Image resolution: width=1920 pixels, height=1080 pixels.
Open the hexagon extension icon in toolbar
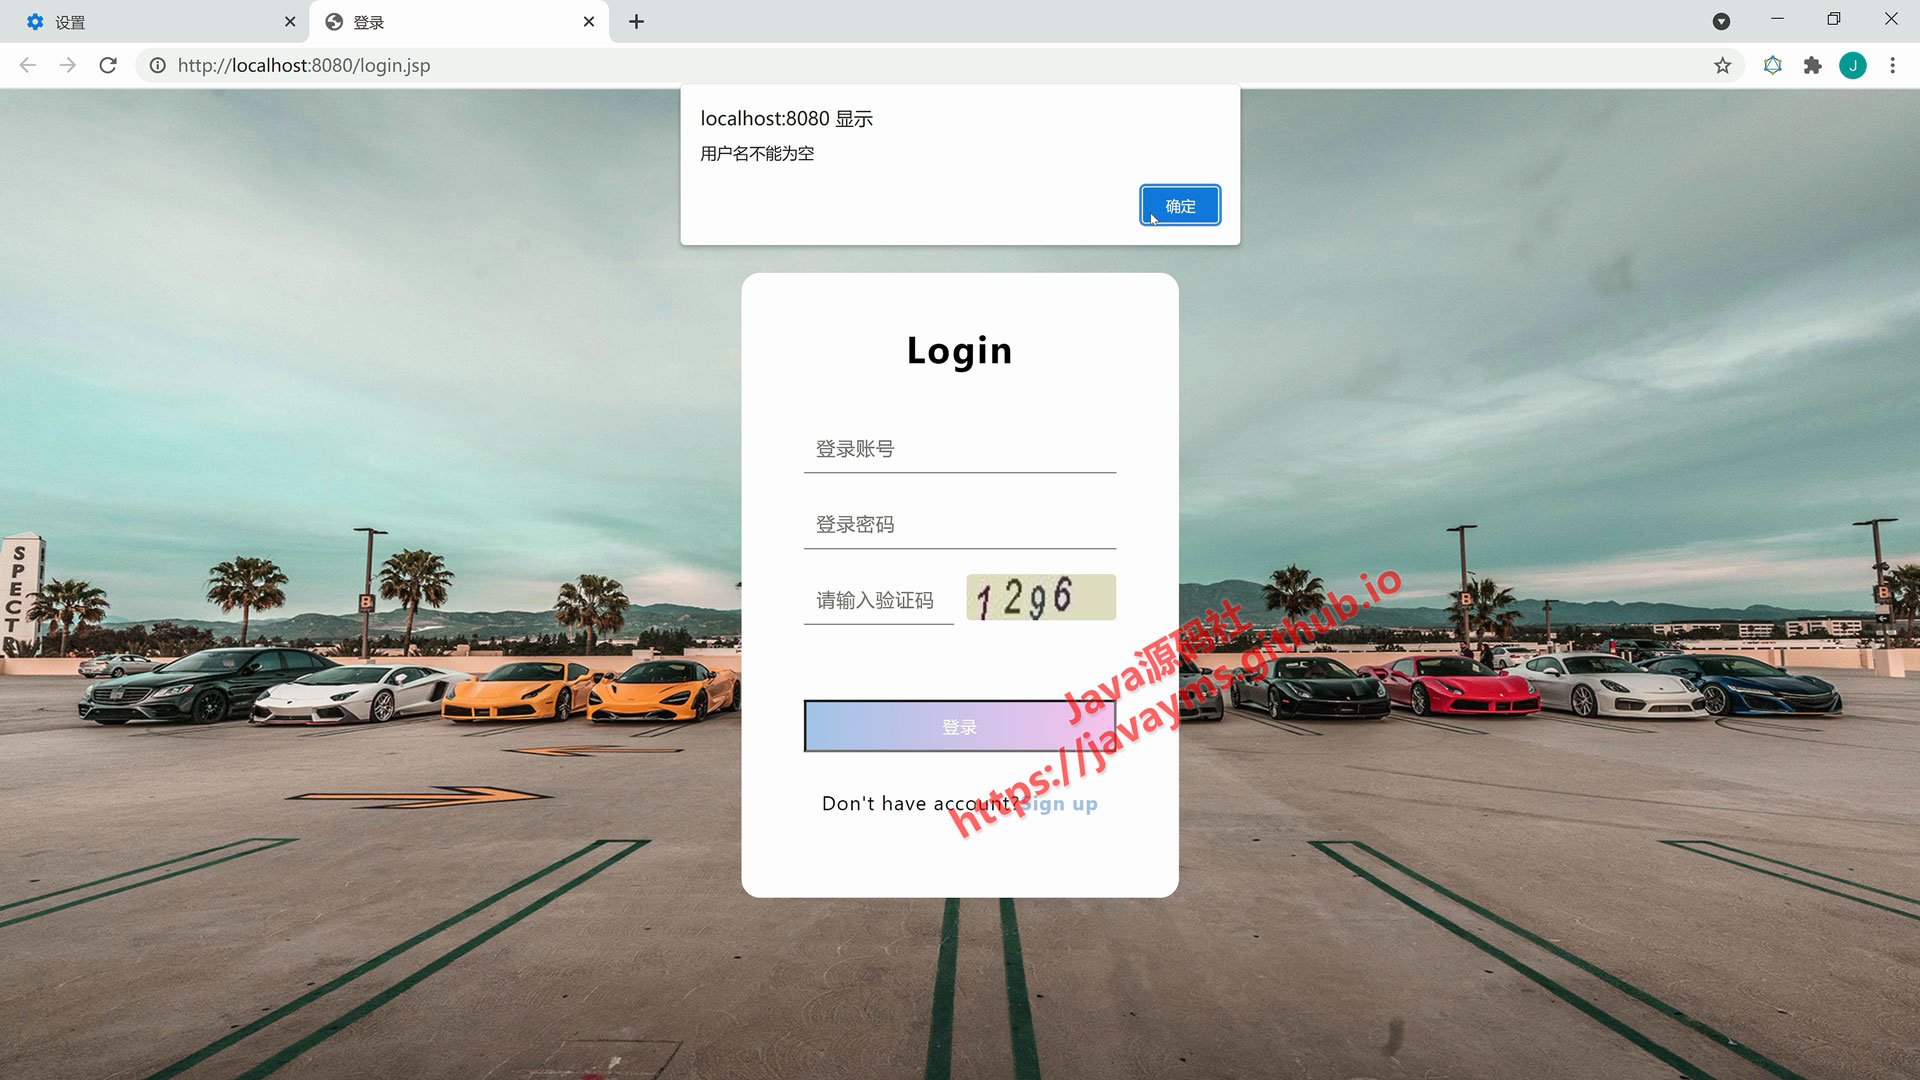(x=1773, y=65)
